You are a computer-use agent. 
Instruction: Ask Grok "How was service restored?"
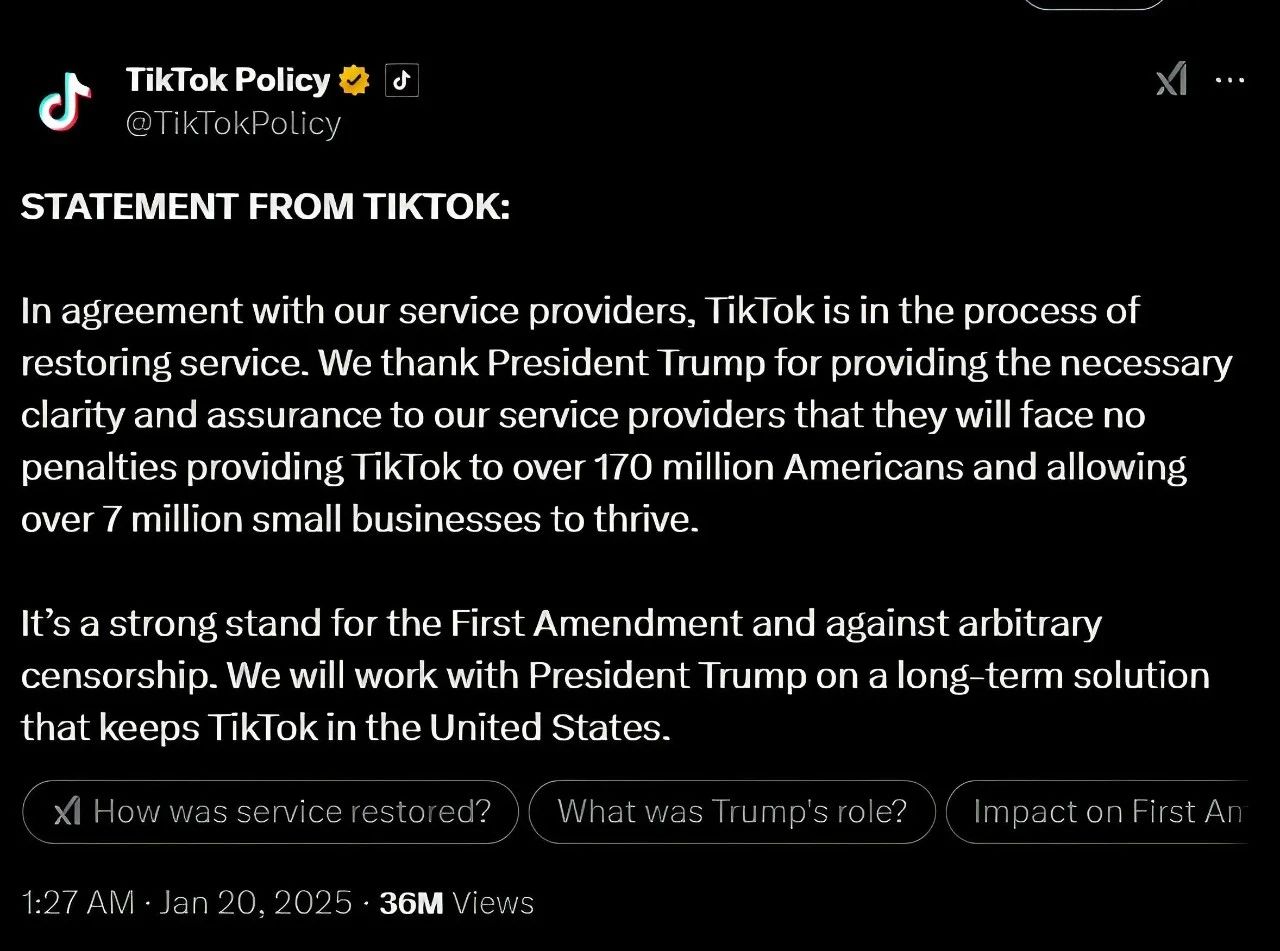click(x=291, y=810)
